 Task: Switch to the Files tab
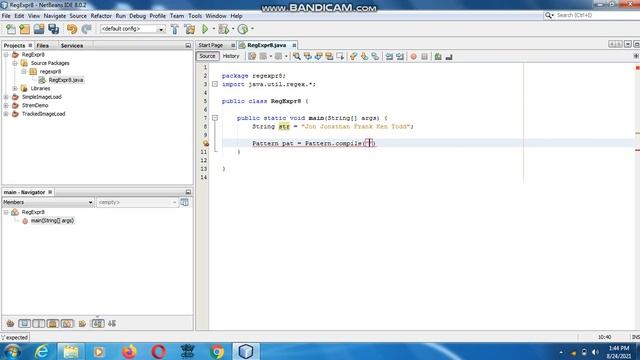[42, 46]
